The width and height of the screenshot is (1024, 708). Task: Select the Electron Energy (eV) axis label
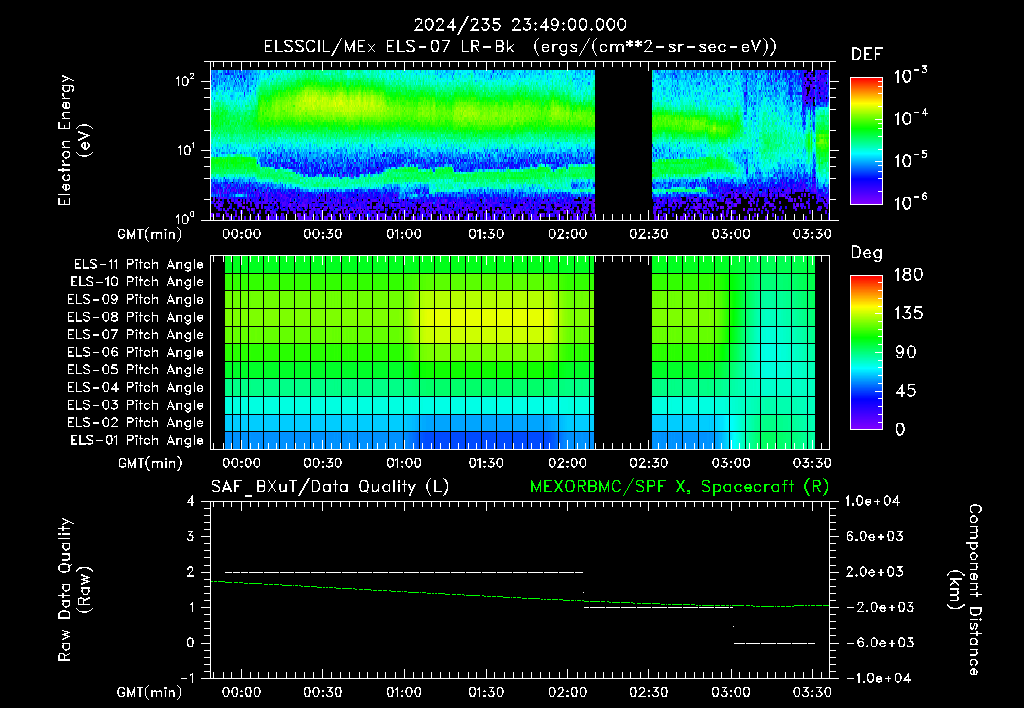coord(74,140)
